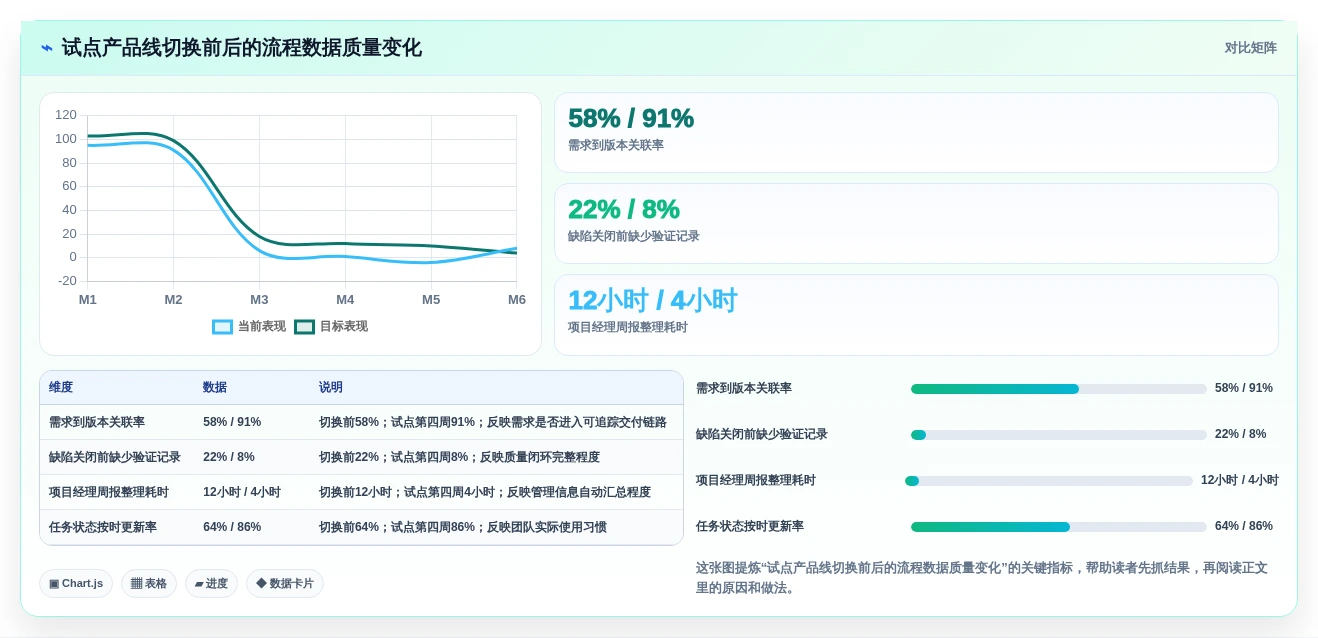1318x638 pixels.
Task: Click the 12小时 / 4小时 metric card
Action: (916, 315)
